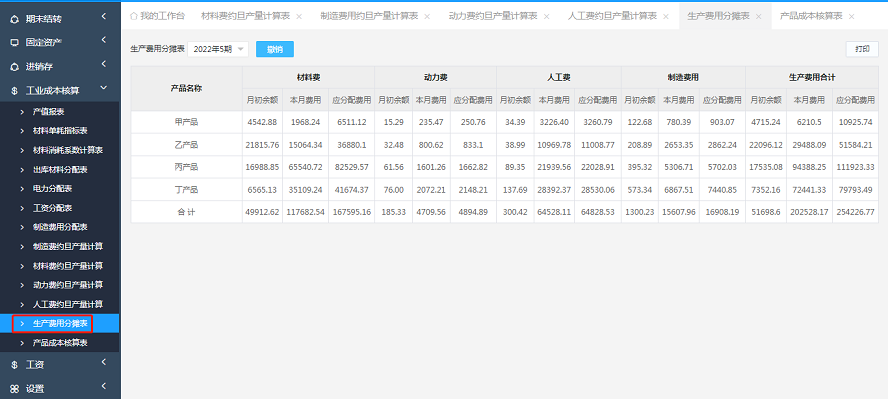Screen dimensions: 888x399
Task: Close the 产品成本核算表 tab
Action: point(851,16)
